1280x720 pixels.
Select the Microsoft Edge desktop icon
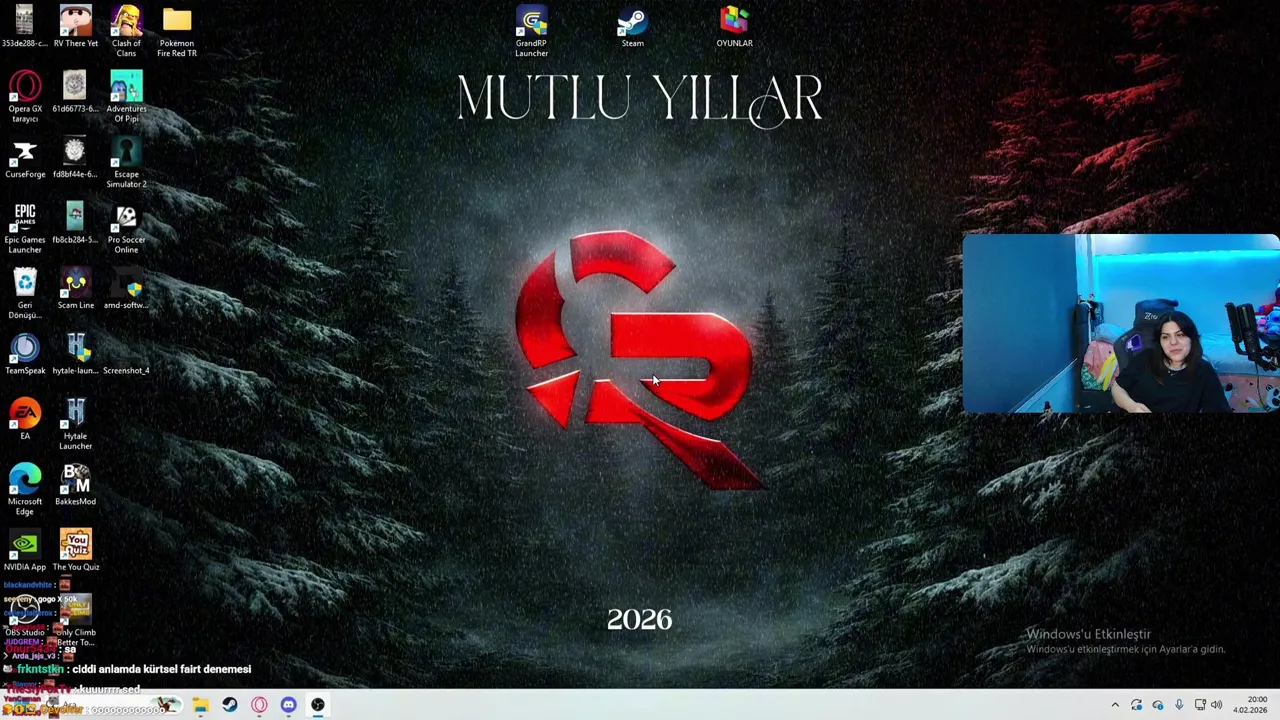point(25,490)
